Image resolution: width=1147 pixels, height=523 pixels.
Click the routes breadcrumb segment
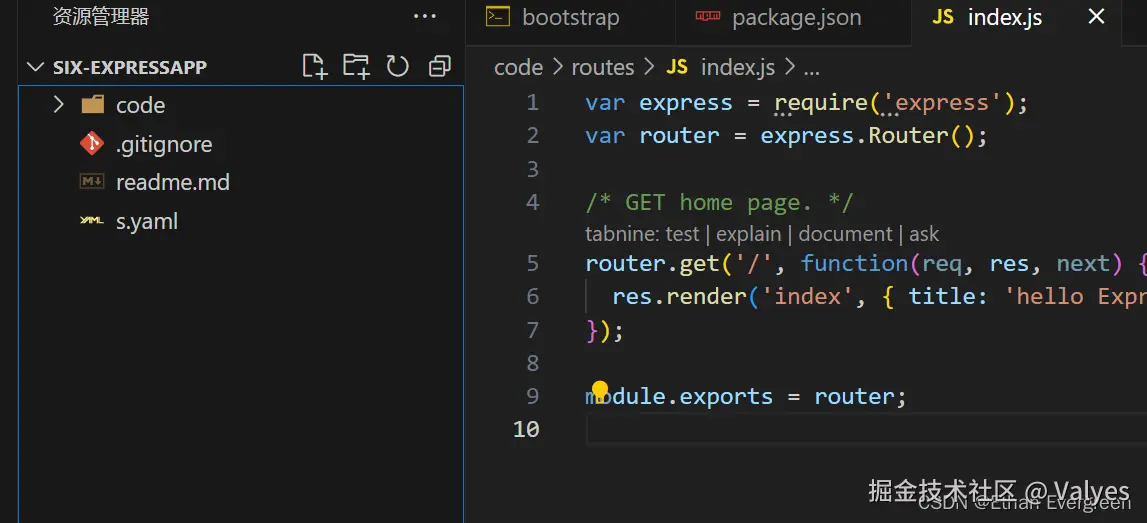603,67
